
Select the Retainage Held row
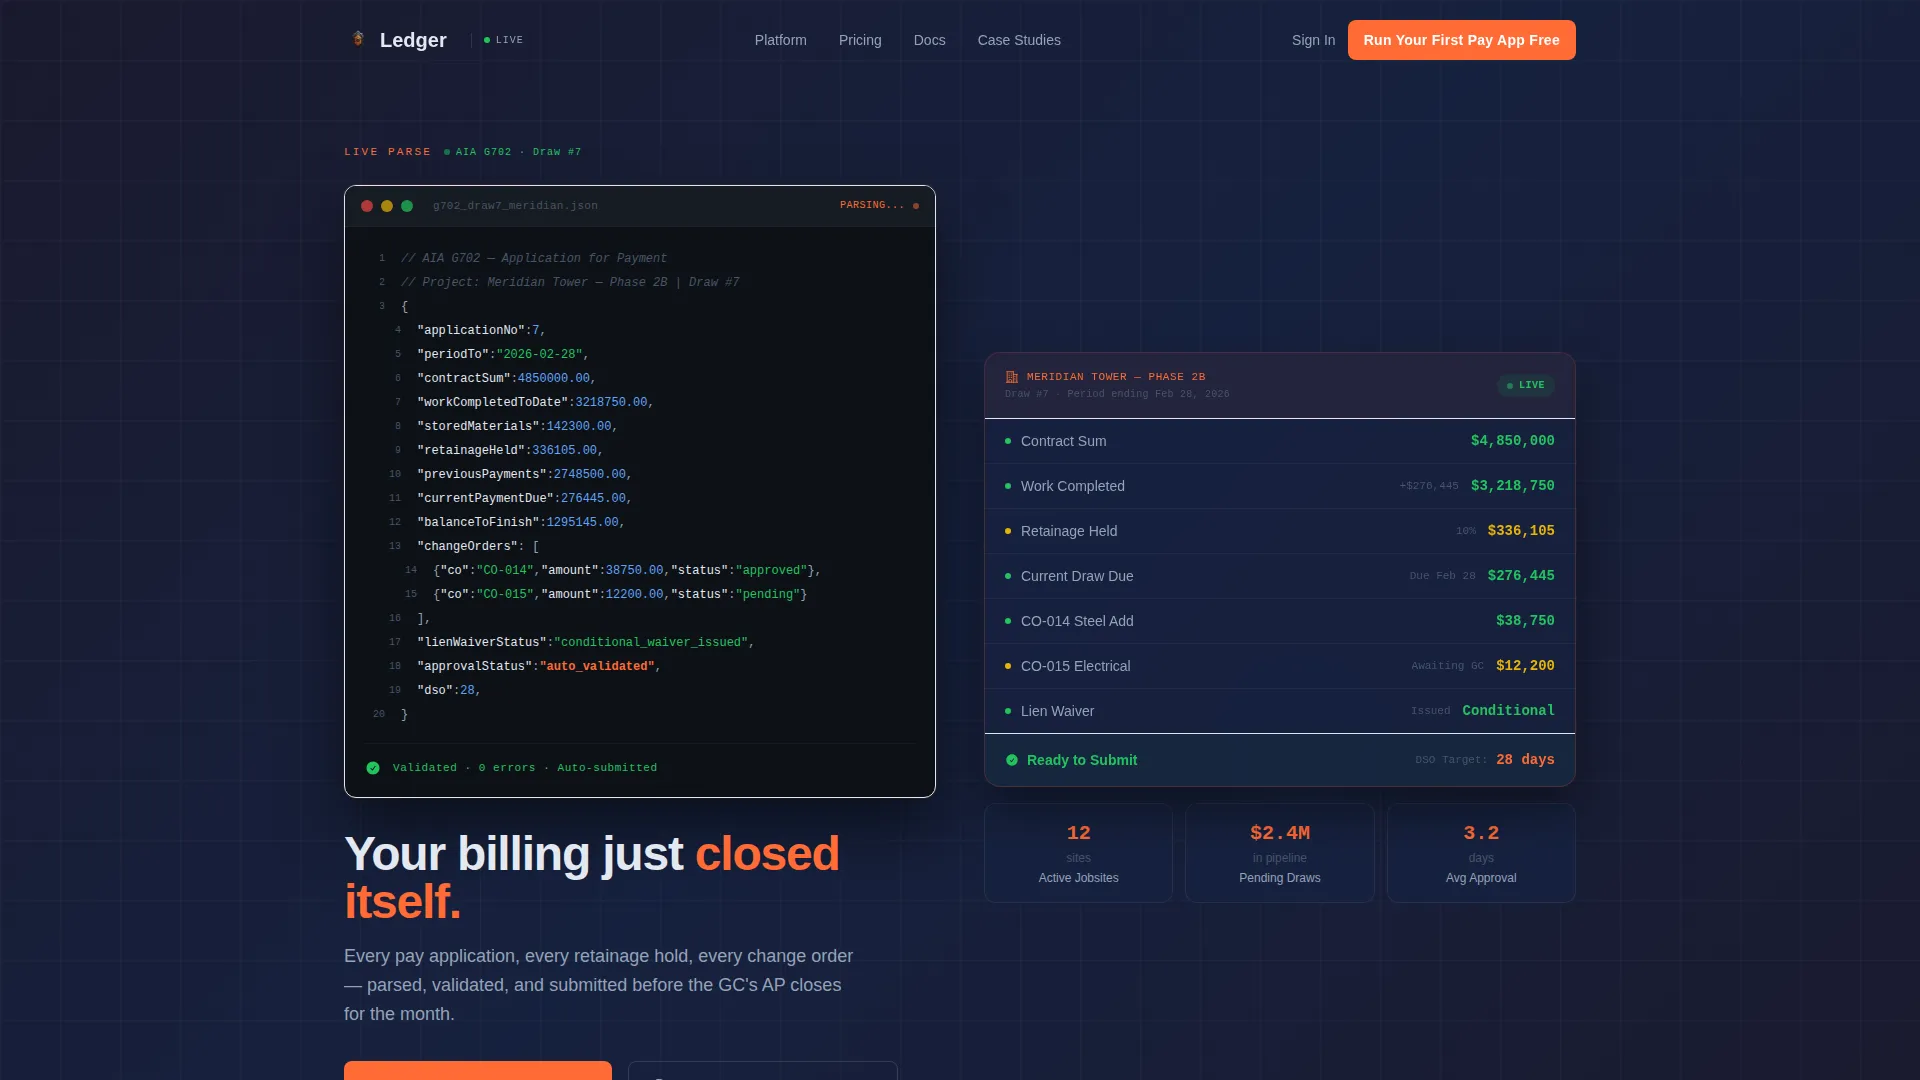1280,531
